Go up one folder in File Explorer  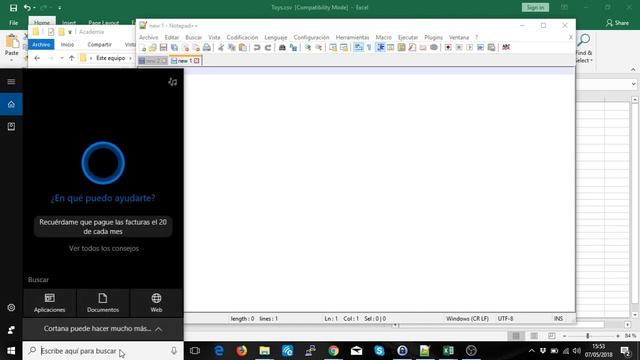(71, 58)
